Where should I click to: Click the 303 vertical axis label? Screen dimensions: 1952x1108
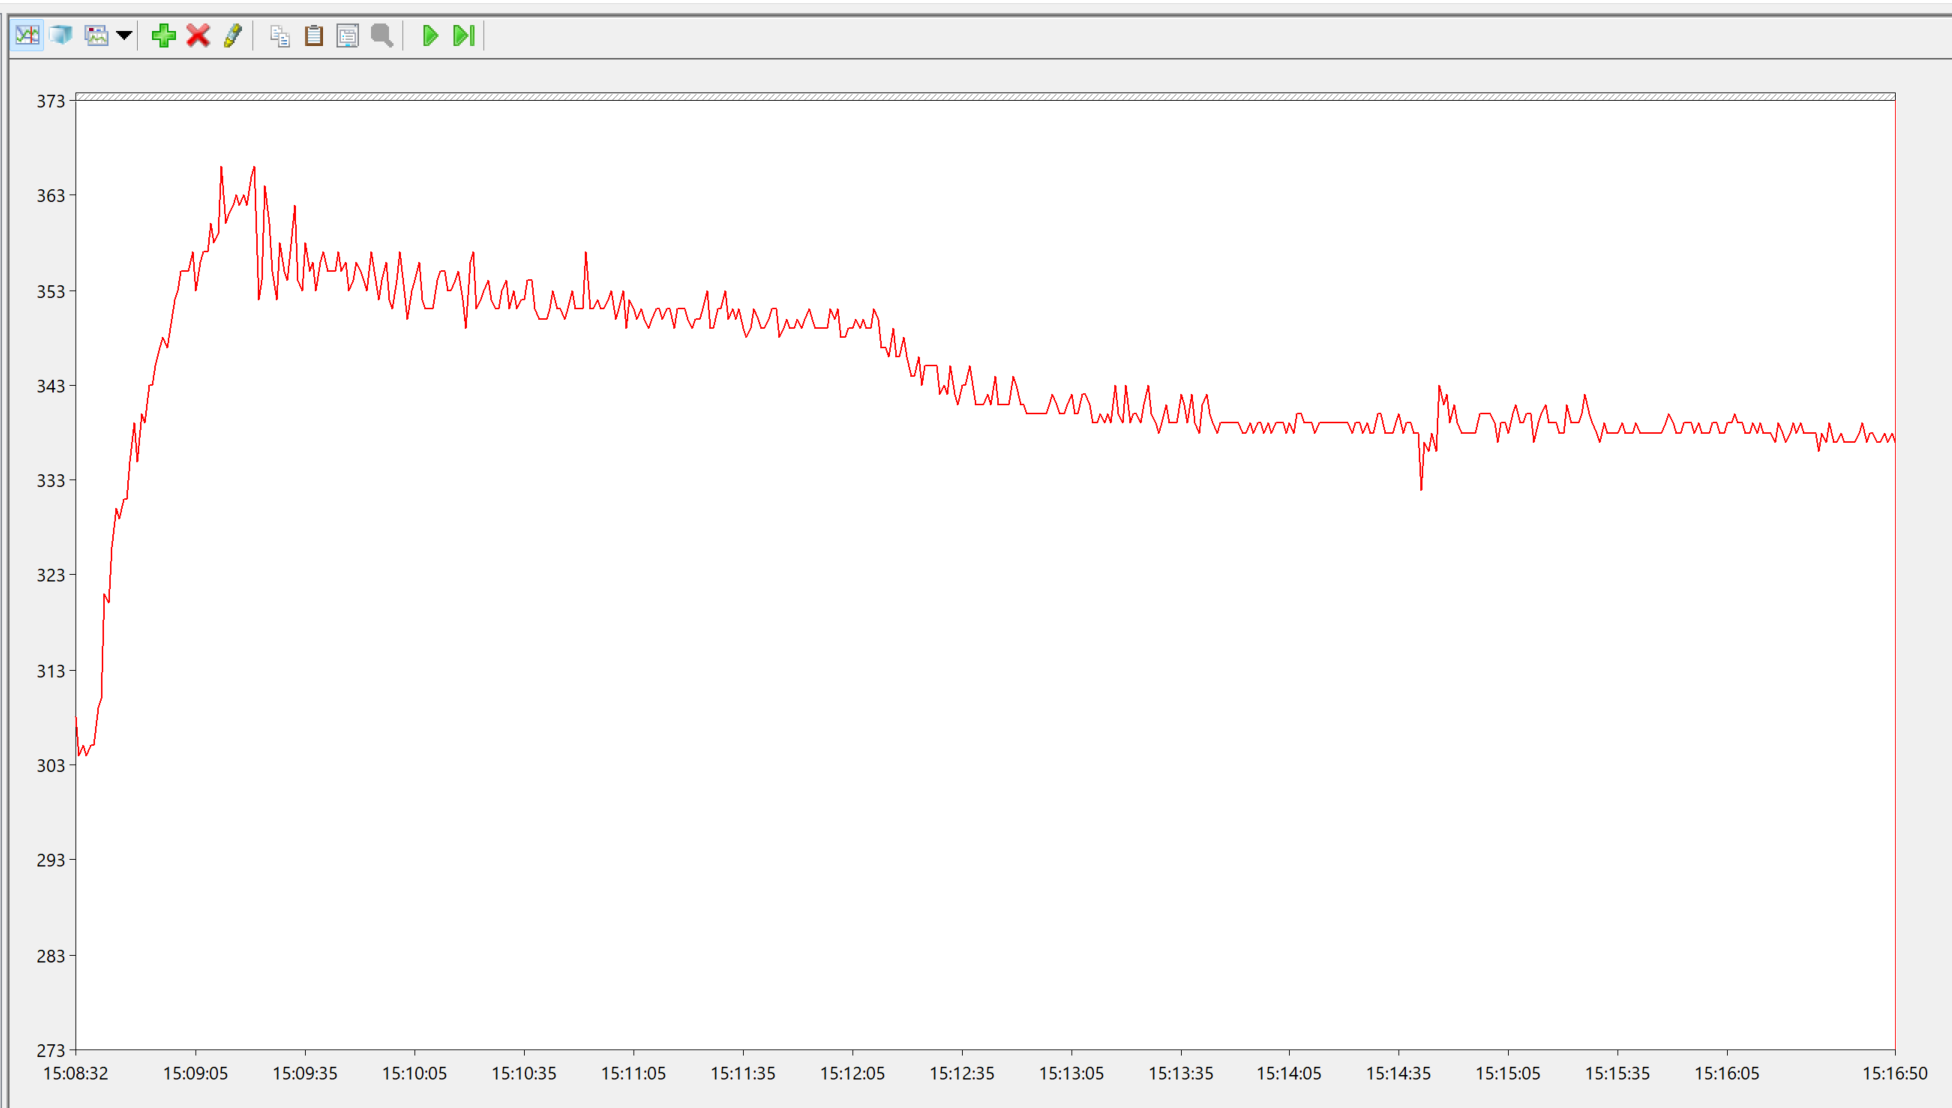[x=50, y=765]
